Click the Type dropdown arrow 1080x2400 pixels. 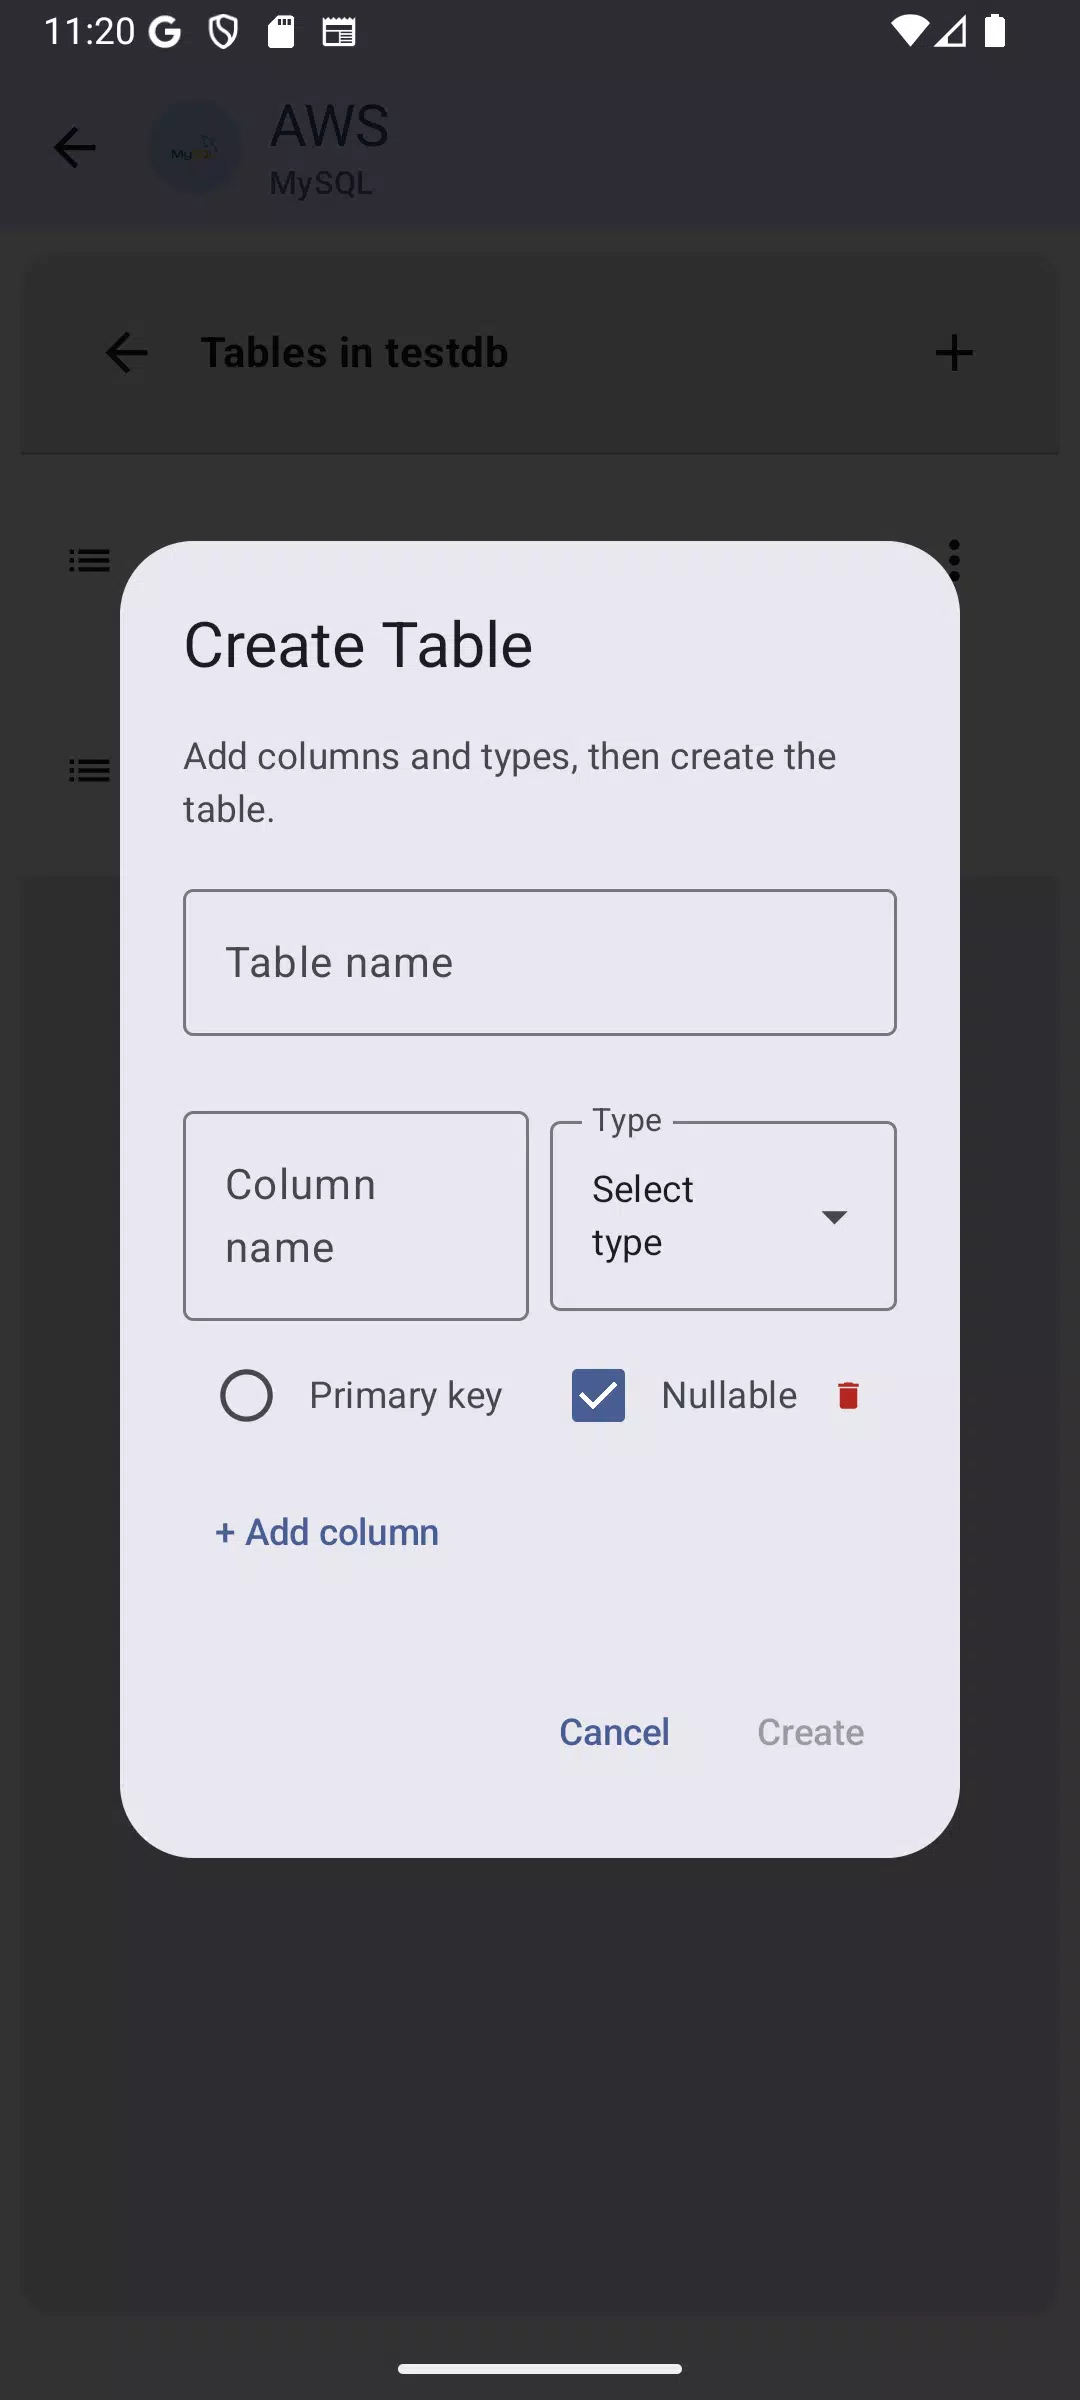(834, 1217)
